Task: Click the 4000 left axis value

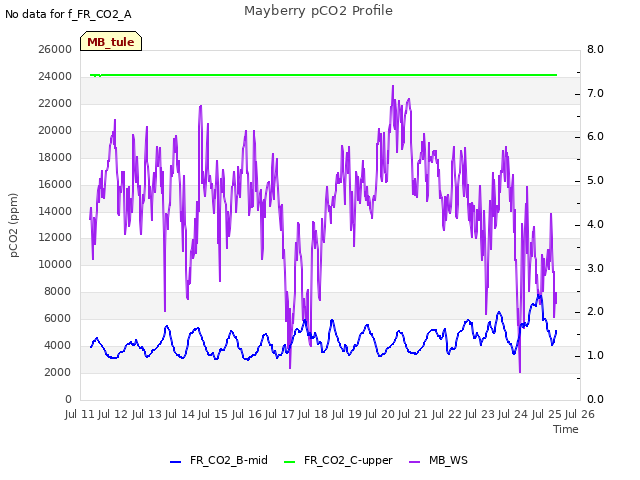Action: pyautogui.click(x=58, y=345)
